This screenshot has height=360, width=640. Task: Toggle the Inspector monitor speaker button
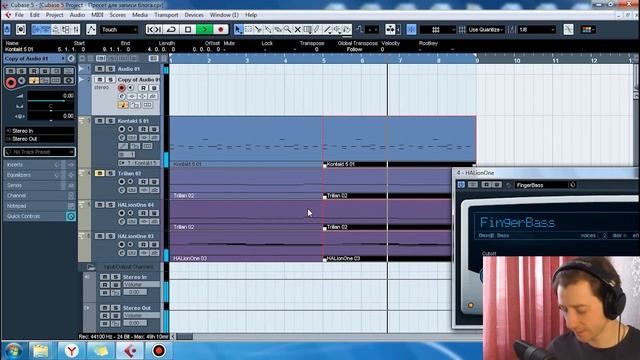22,81
